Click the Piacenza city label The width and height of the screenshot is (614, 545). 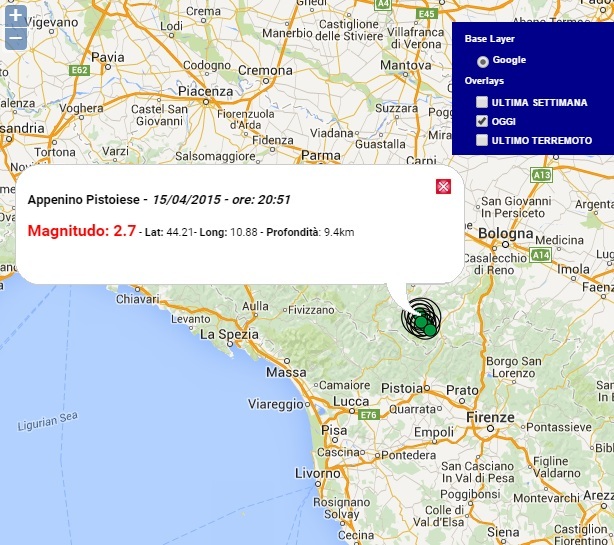click(x=206, y=92)
